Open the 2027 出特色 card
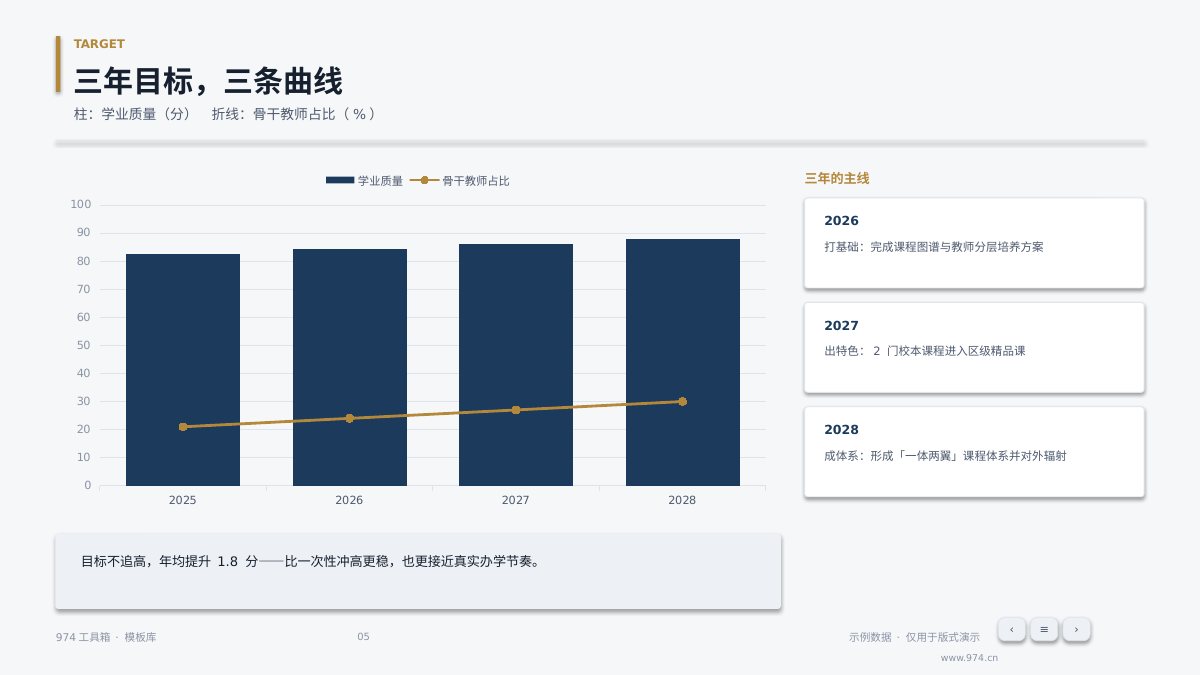Image resolution: width=1200 pixels, height=675 pixels. tap(974, 347)
